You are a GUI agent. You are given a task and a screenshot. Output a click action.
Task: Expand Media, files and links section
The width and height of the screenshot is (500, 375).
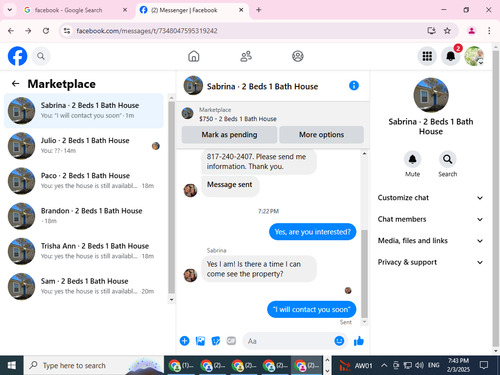430,241
